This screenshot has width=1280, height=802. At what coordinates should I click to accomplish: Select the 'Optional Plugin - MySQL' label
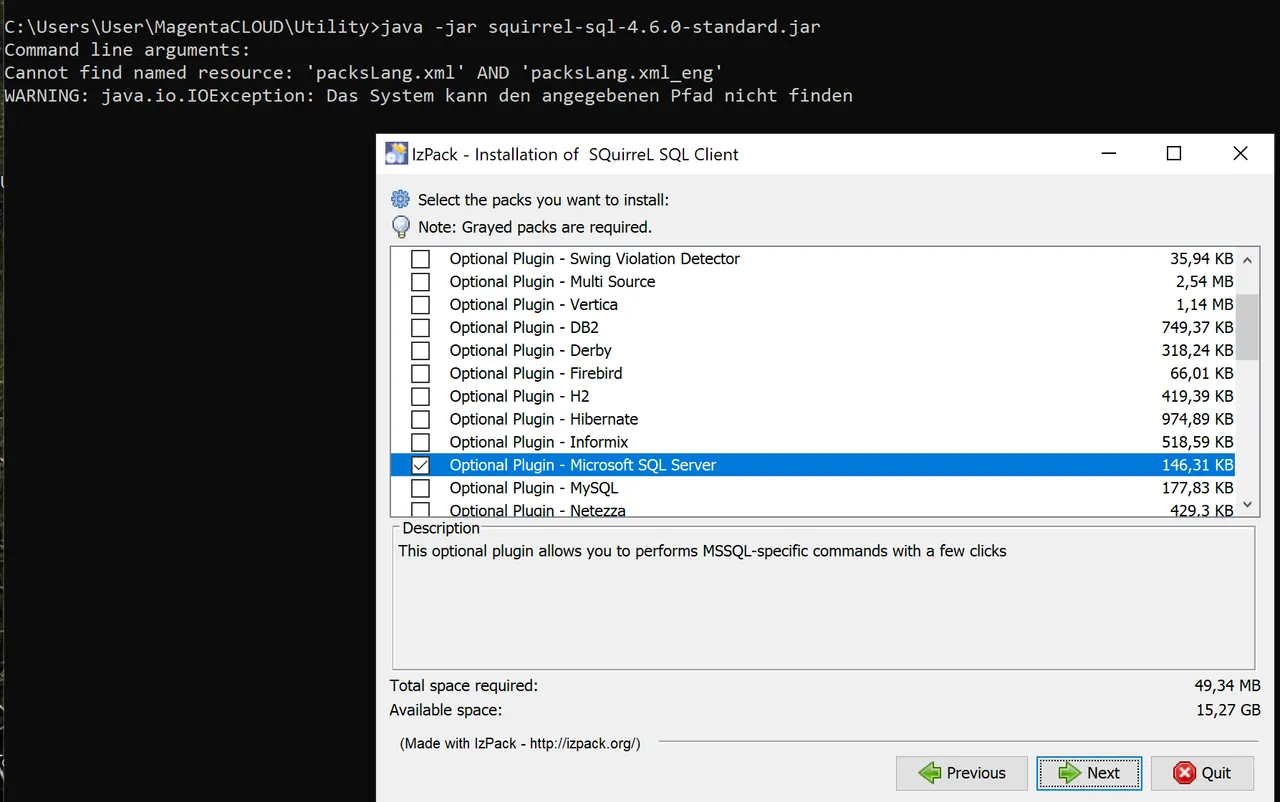coord(534,489)
